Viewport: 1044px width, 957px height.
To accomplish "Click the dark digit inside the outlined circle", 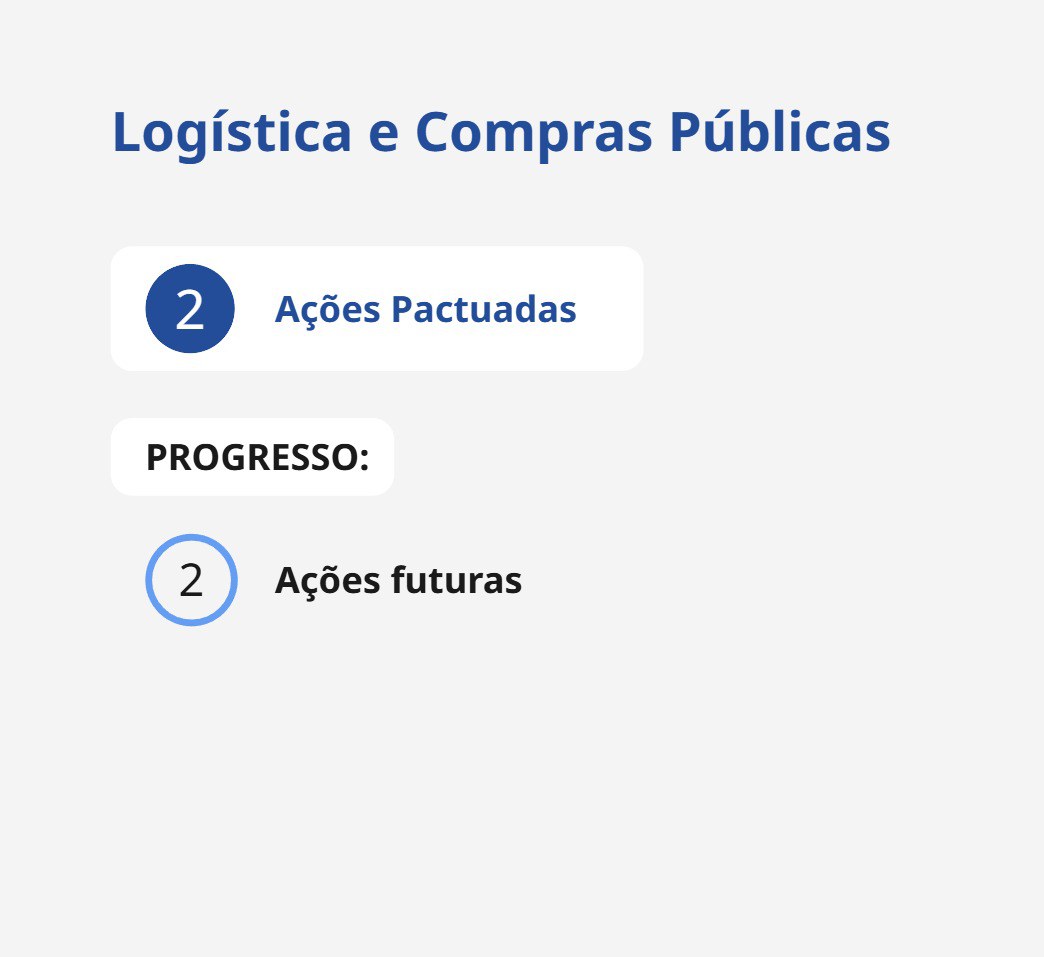I will (191, 581).
